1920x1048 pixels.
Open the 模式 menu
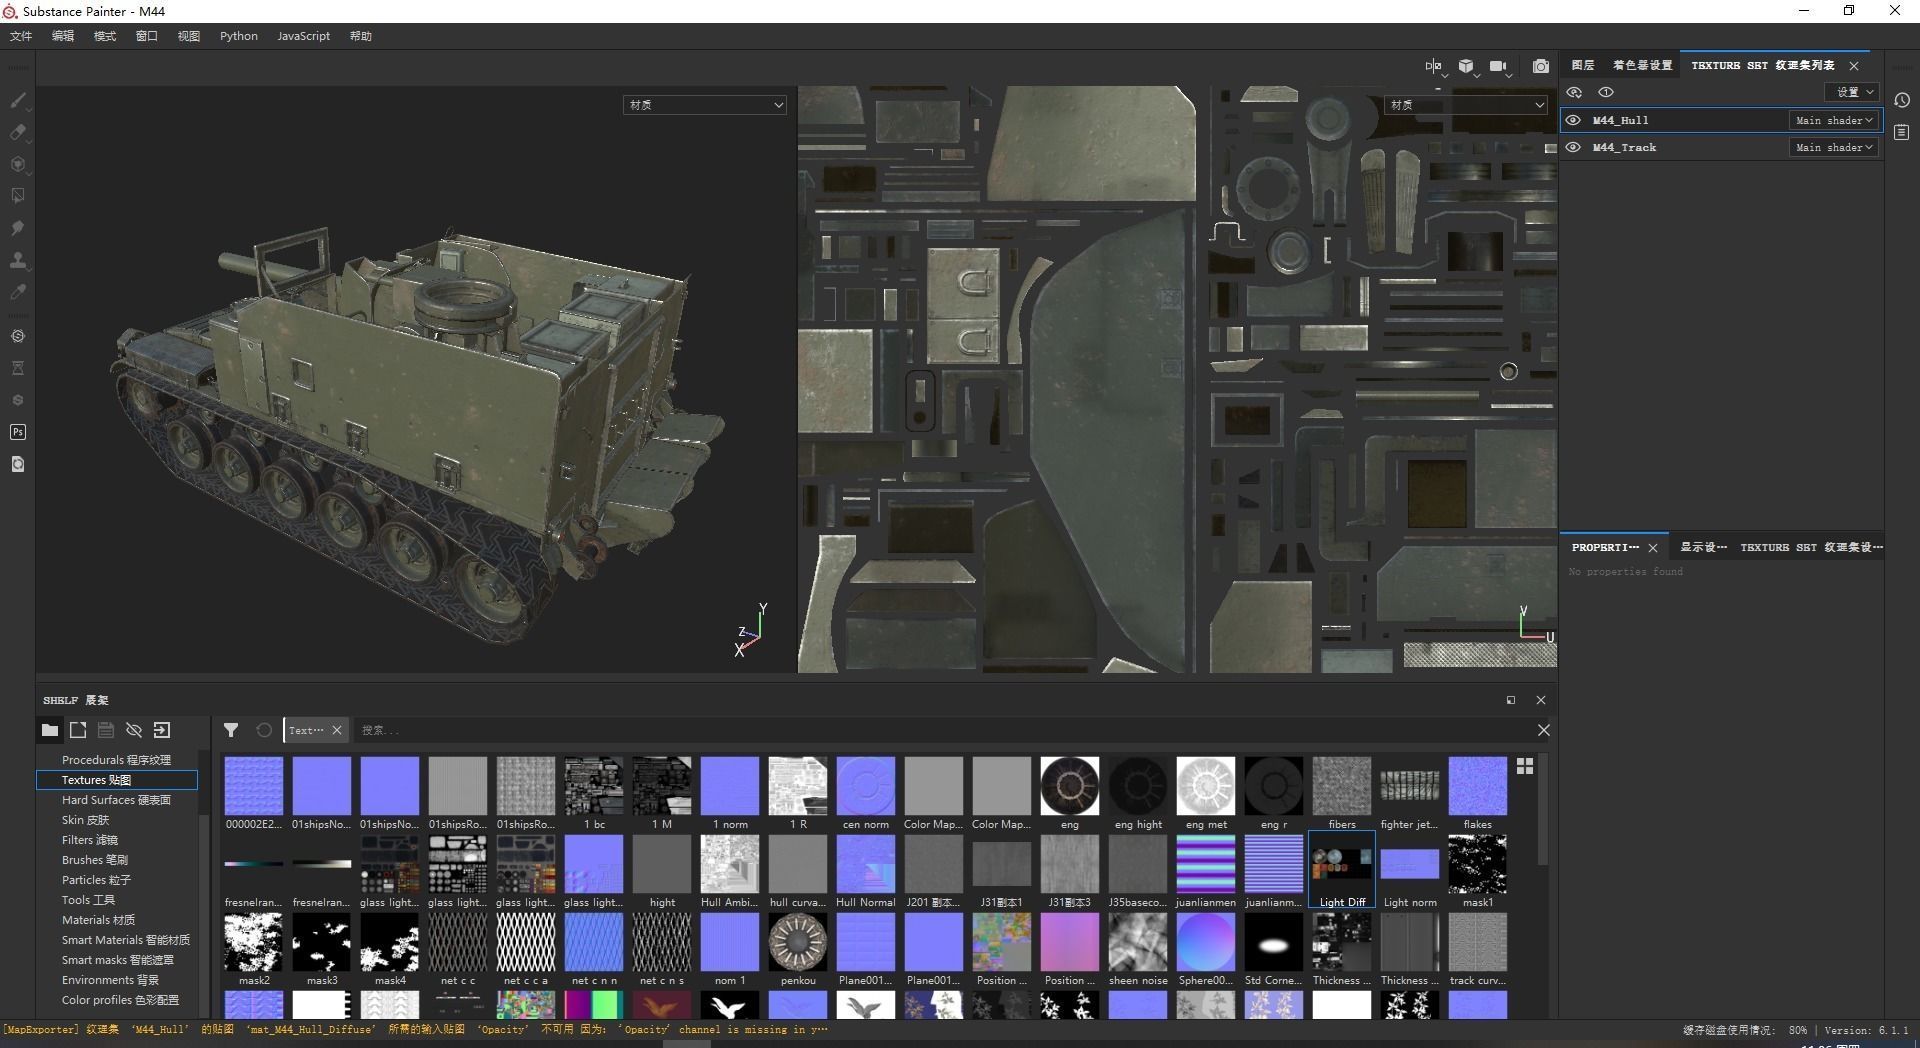coord(105,36)
